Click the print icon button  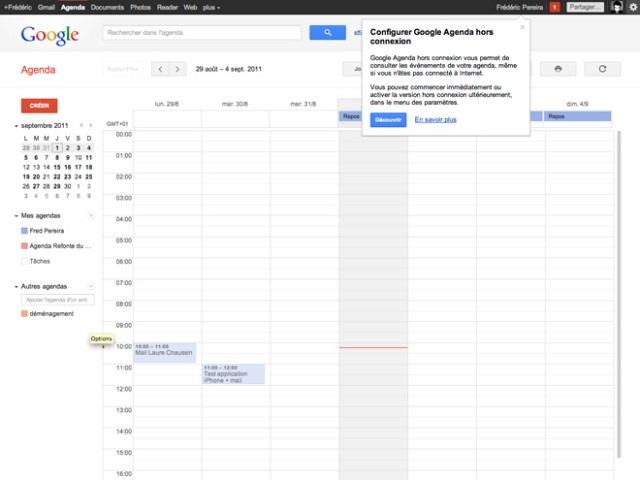558,69
